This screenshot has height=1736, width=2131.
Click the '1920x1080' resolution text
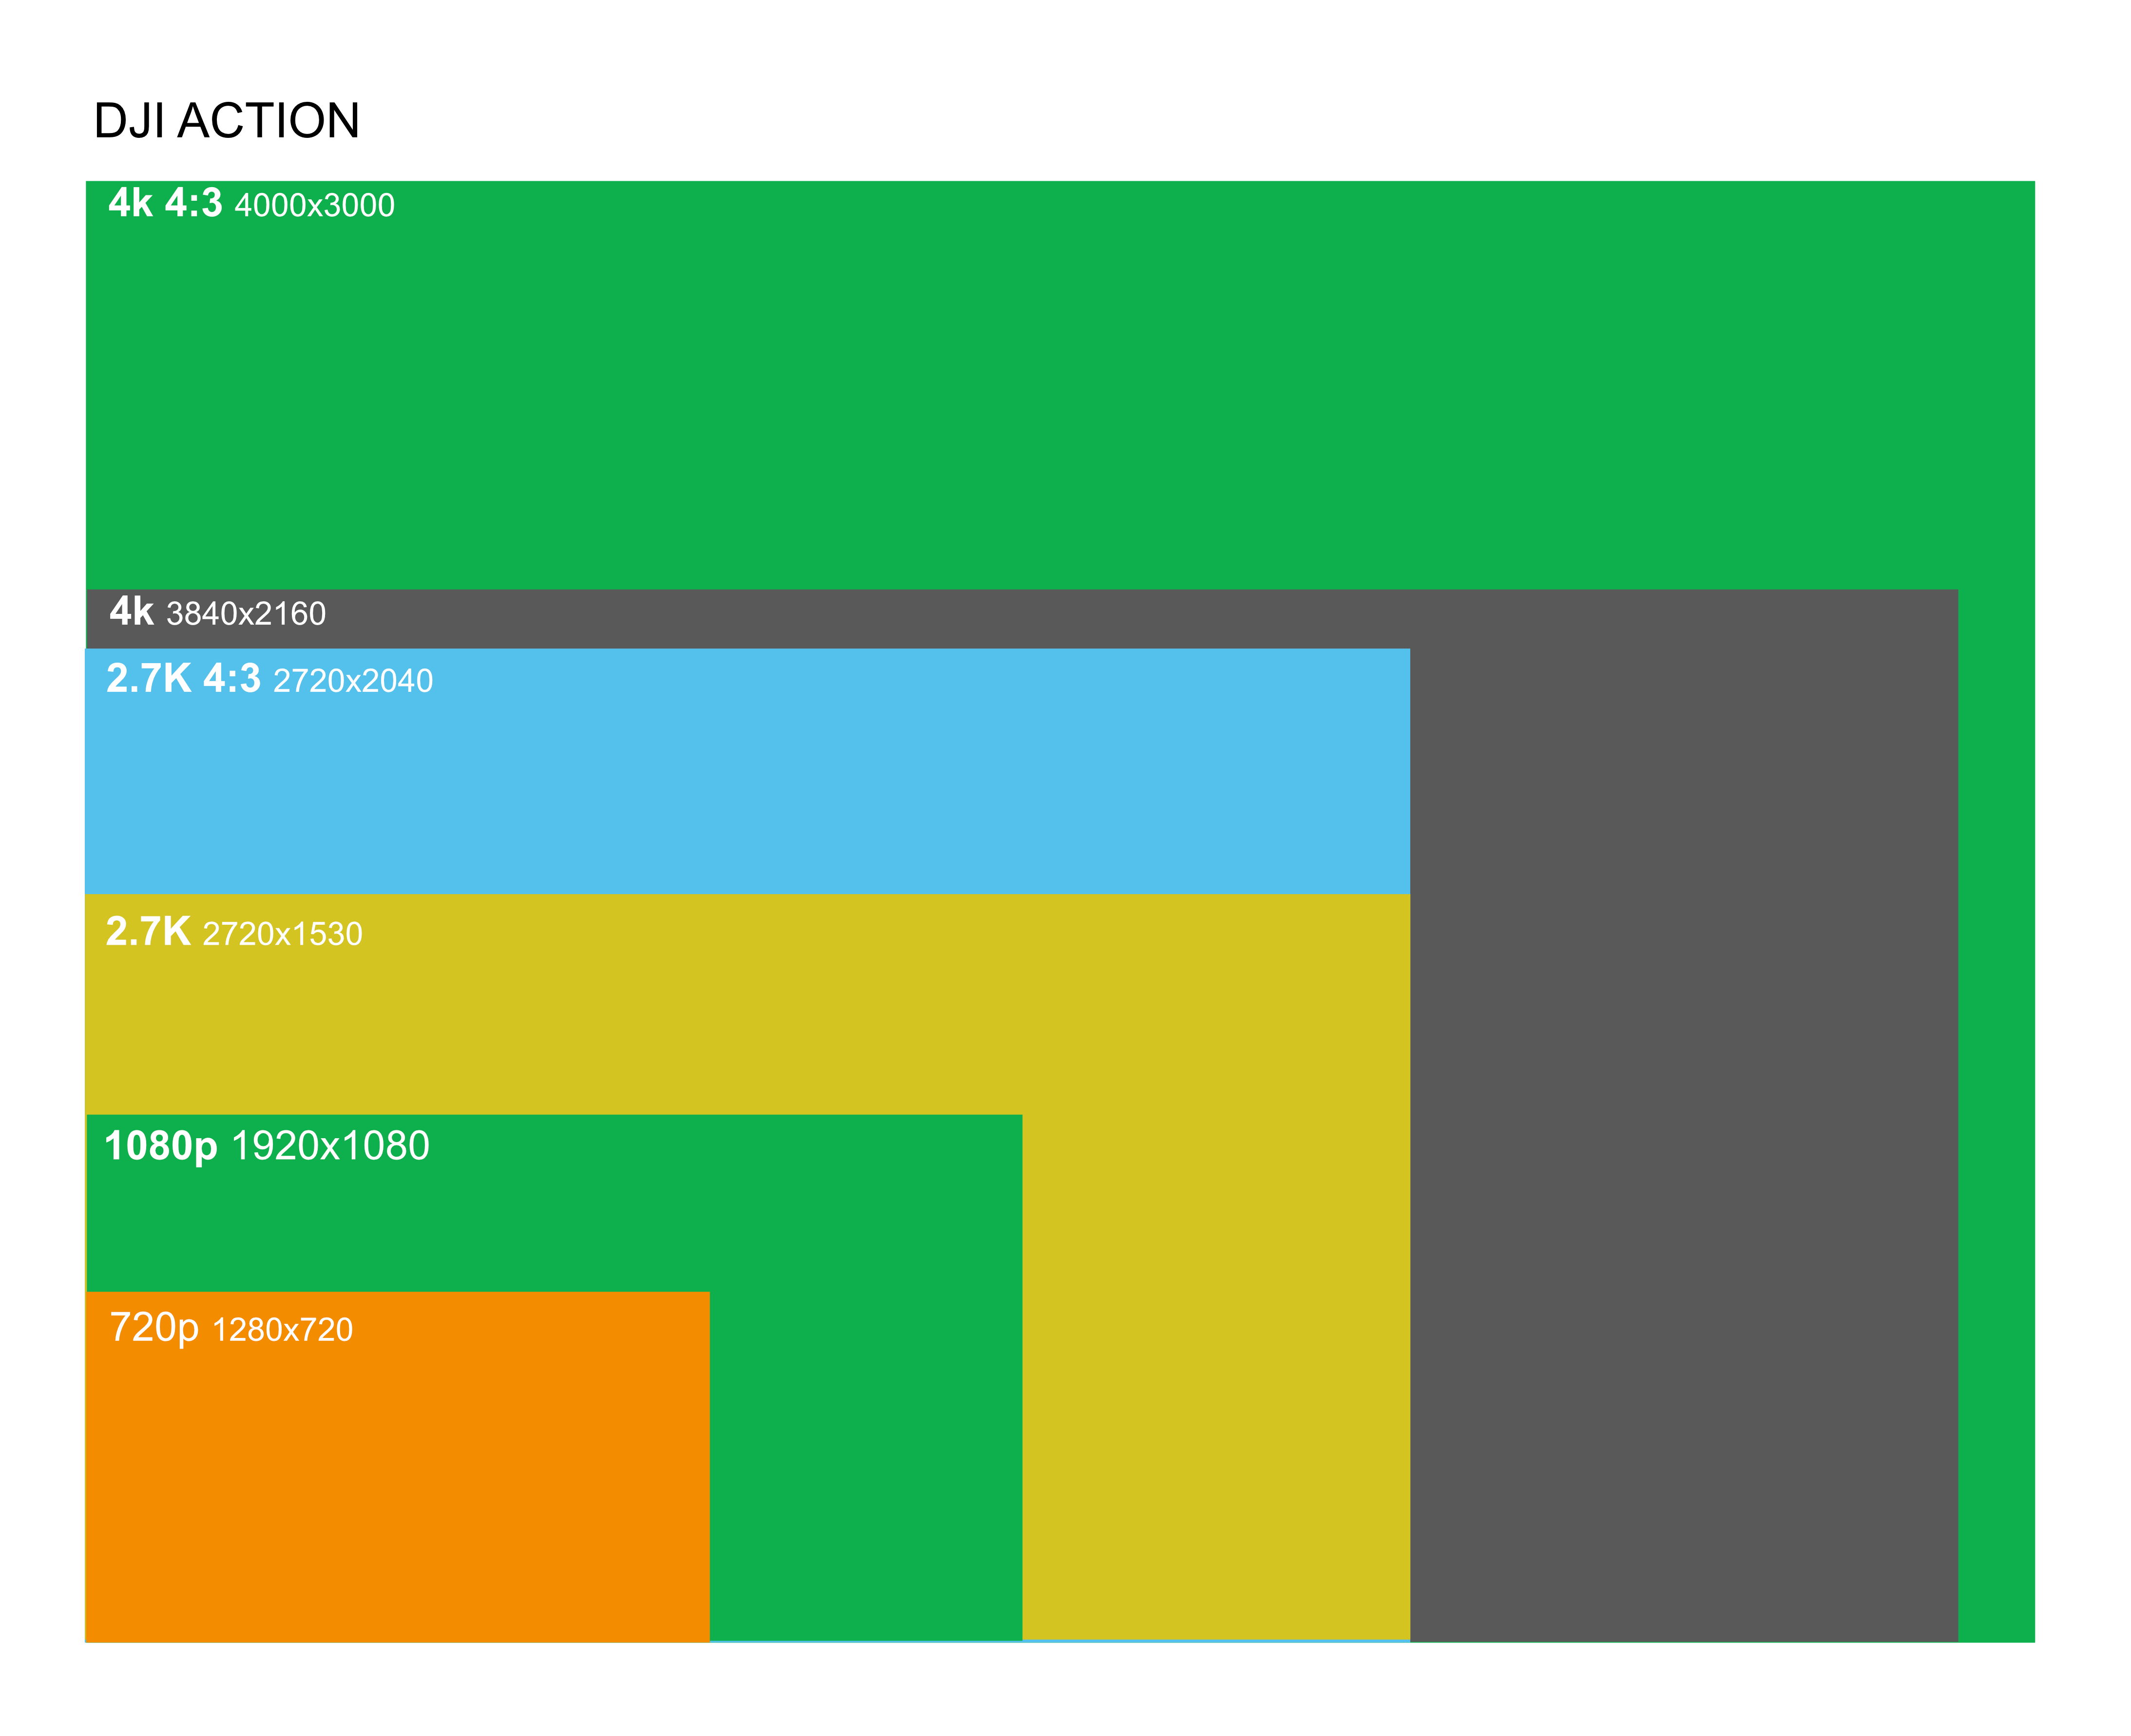330,1146
